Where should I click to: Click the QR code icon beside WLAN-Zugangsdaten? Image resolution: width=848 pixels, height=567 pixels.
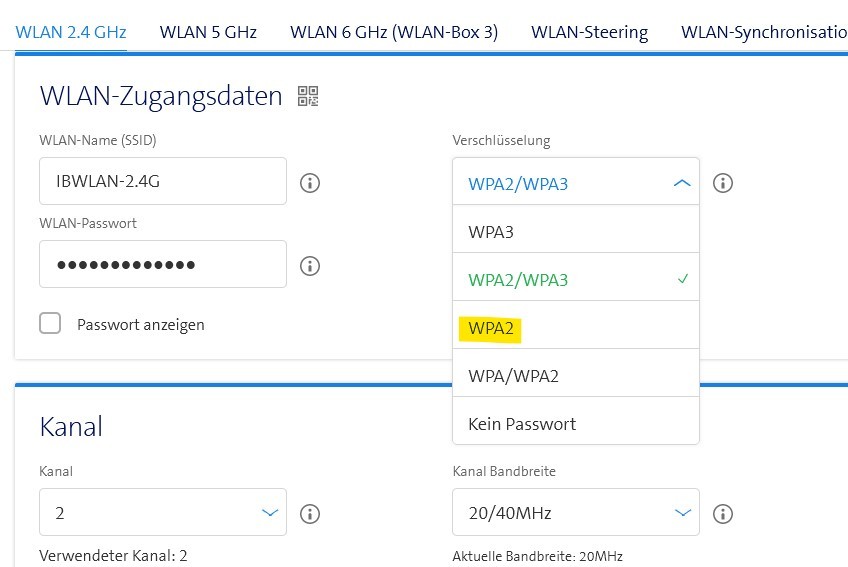tap(308, 96)
